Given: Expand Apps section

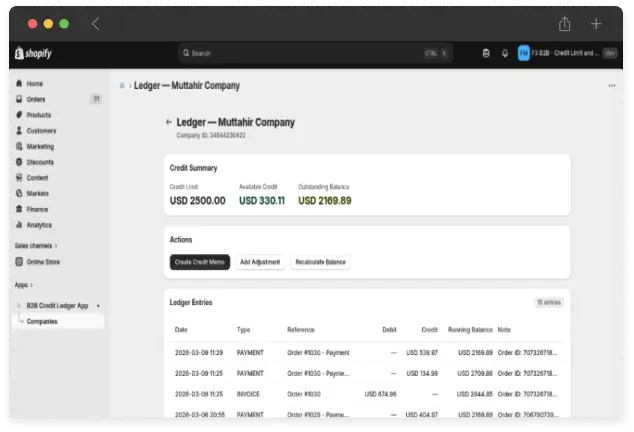Looking at the screenshot, I should point(23,285).
